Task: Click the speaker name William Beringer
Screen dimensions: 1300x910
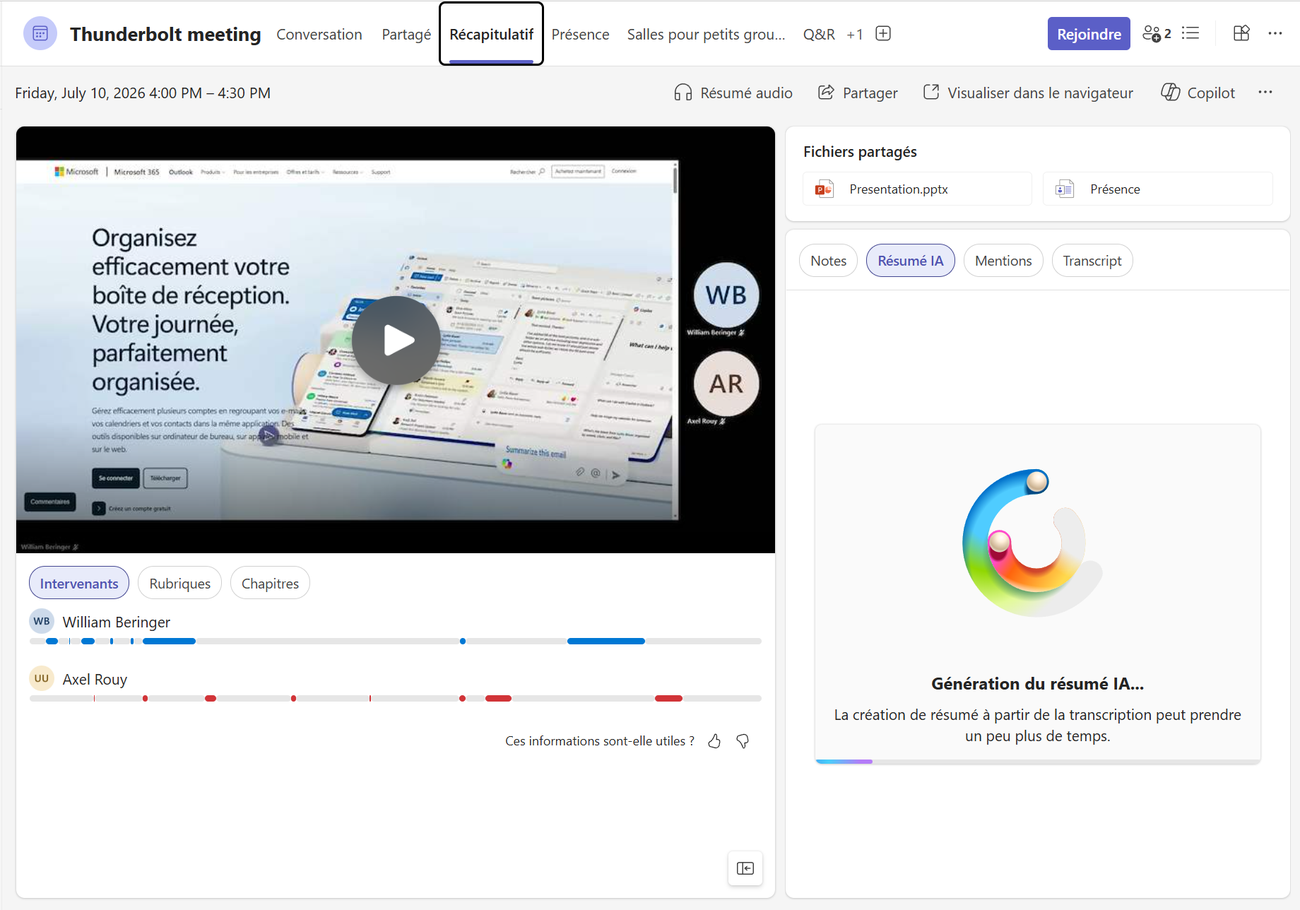Action: tap(116, 622)
